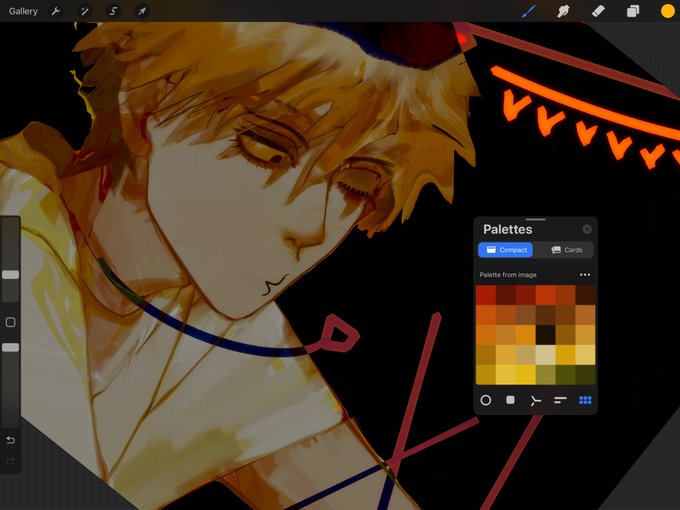This screenshot has width=680, height=510.
Task: Tap the square Modify button in sidebar
Action: pos(10,322)
